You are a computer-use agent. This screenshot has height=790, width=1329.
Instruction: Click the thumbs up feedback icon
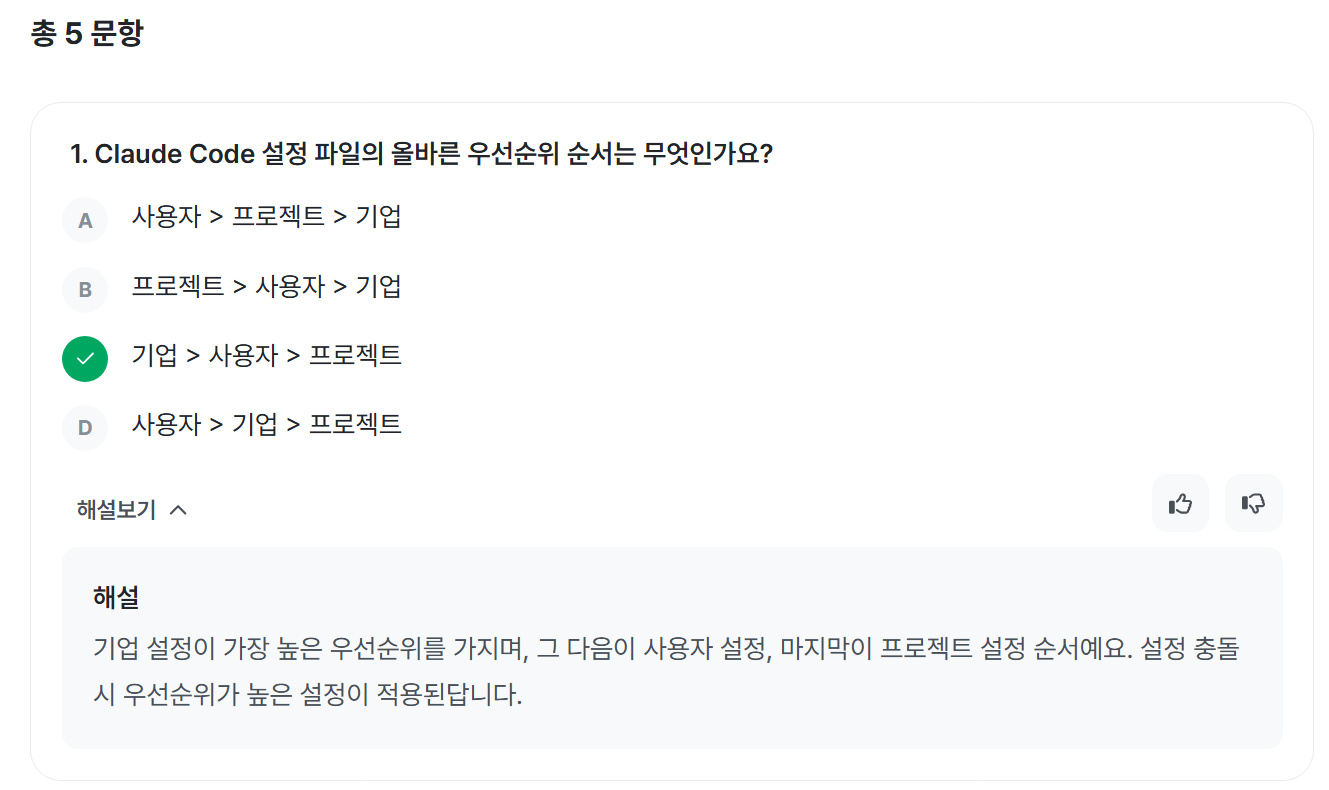(1180, 503)
